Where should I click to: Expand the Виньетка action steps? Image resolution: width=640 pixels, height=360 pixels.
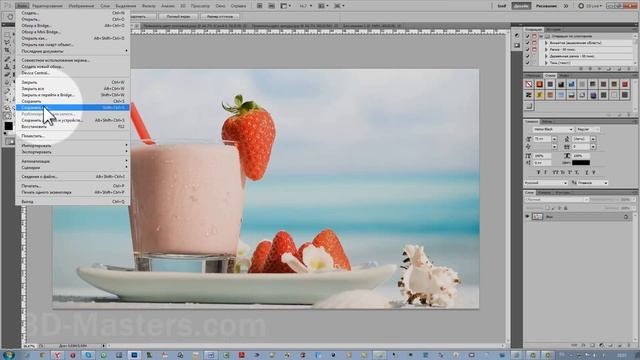tap(546, 43)
